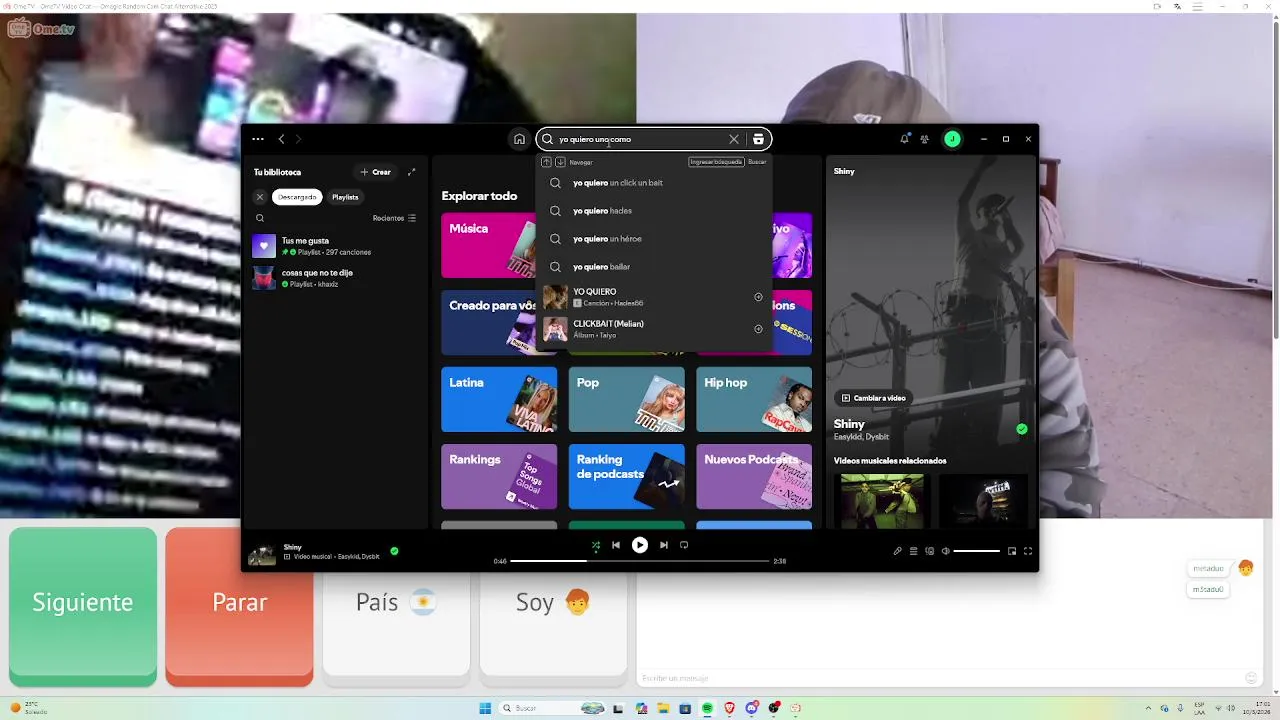Open Brave browser from the taskbar

729,708
